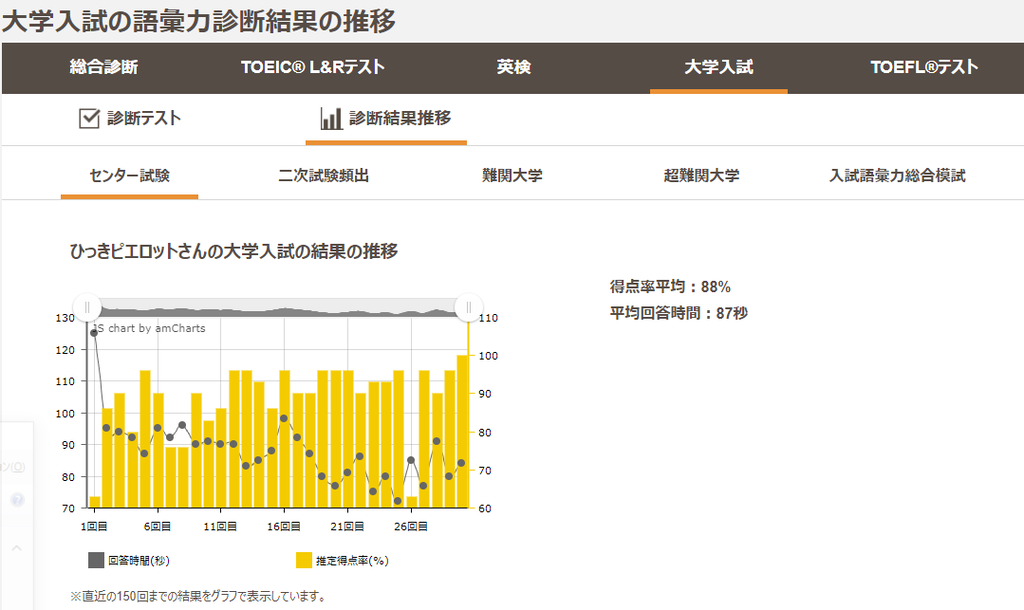Click the faded help question-mark icon
Image resolution: width=1024 pixels, height=610 pixels.
pos(18,500)
